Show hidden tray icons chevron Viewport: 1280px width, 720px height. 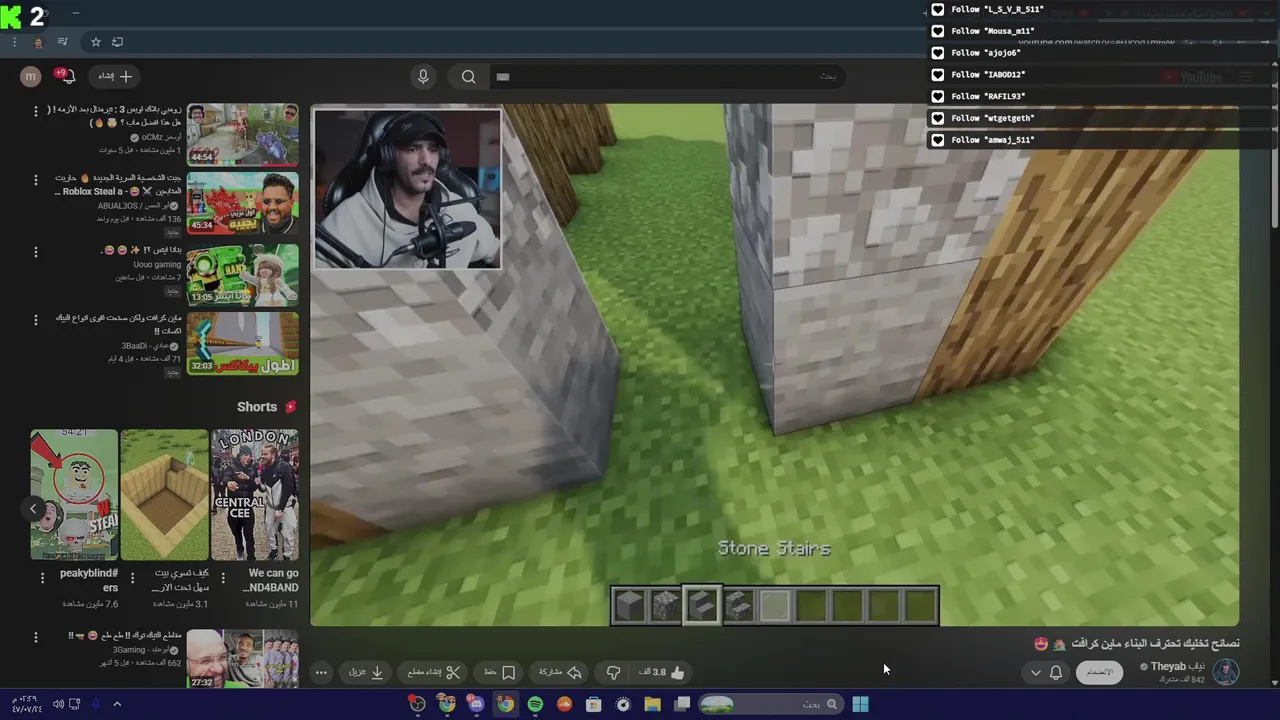coord(117,704)
